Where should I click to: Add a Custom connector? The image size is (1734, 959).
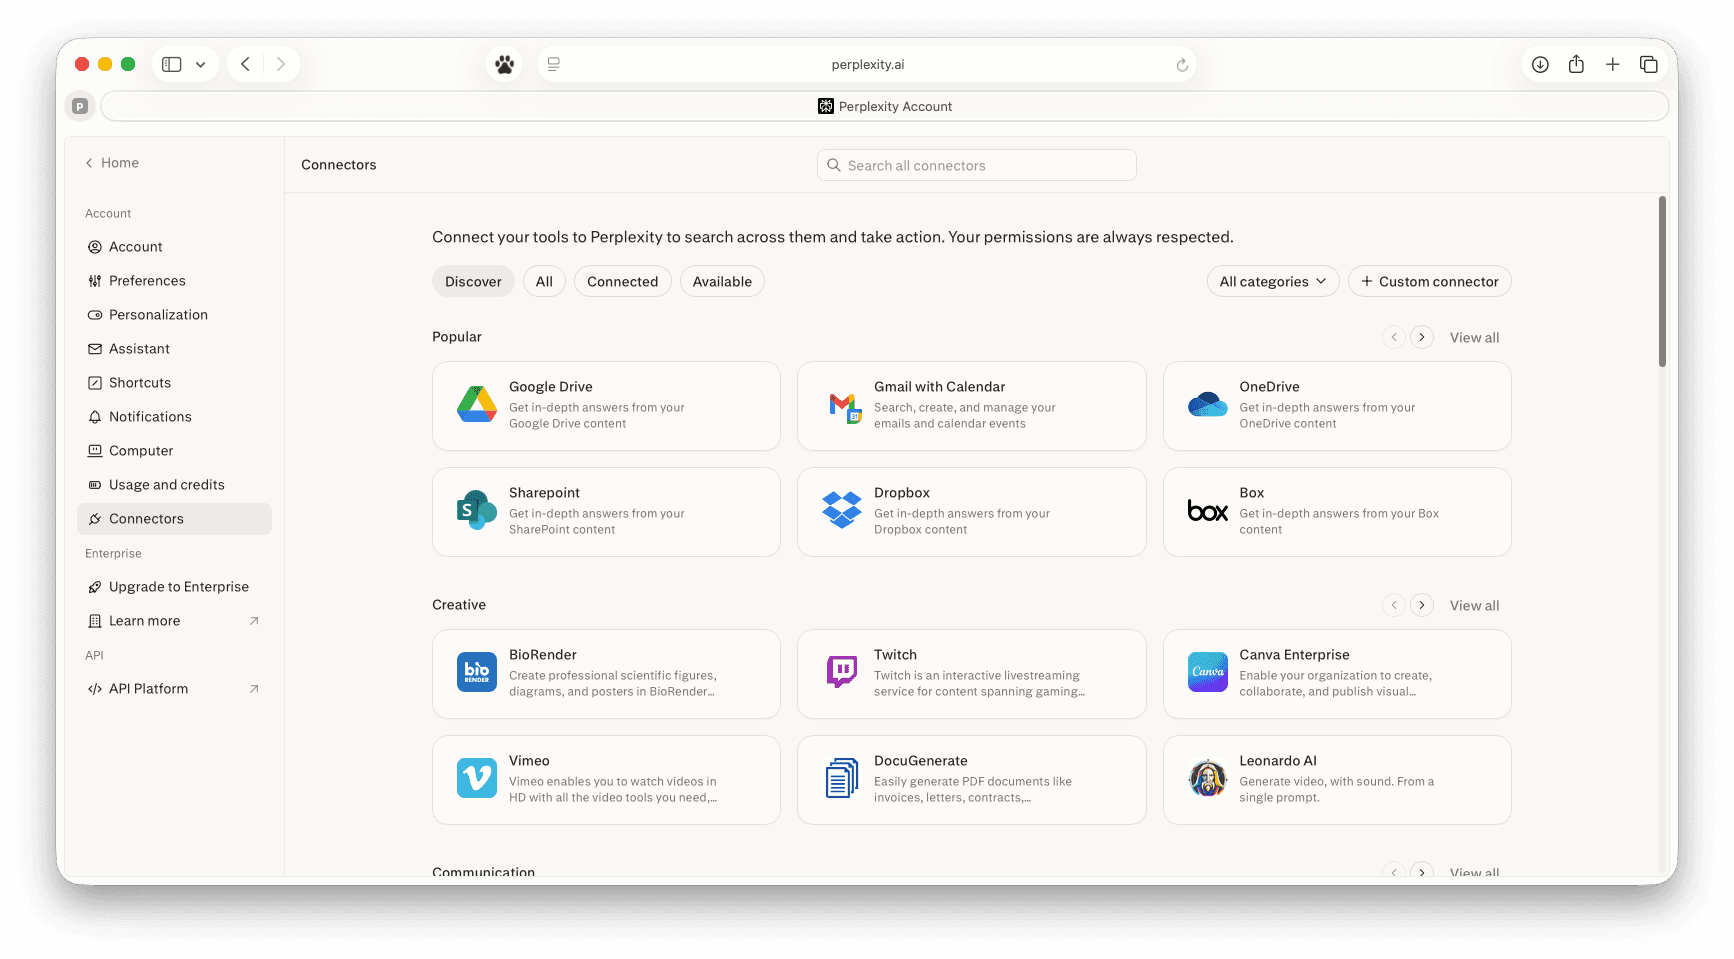pos(1429,282)
